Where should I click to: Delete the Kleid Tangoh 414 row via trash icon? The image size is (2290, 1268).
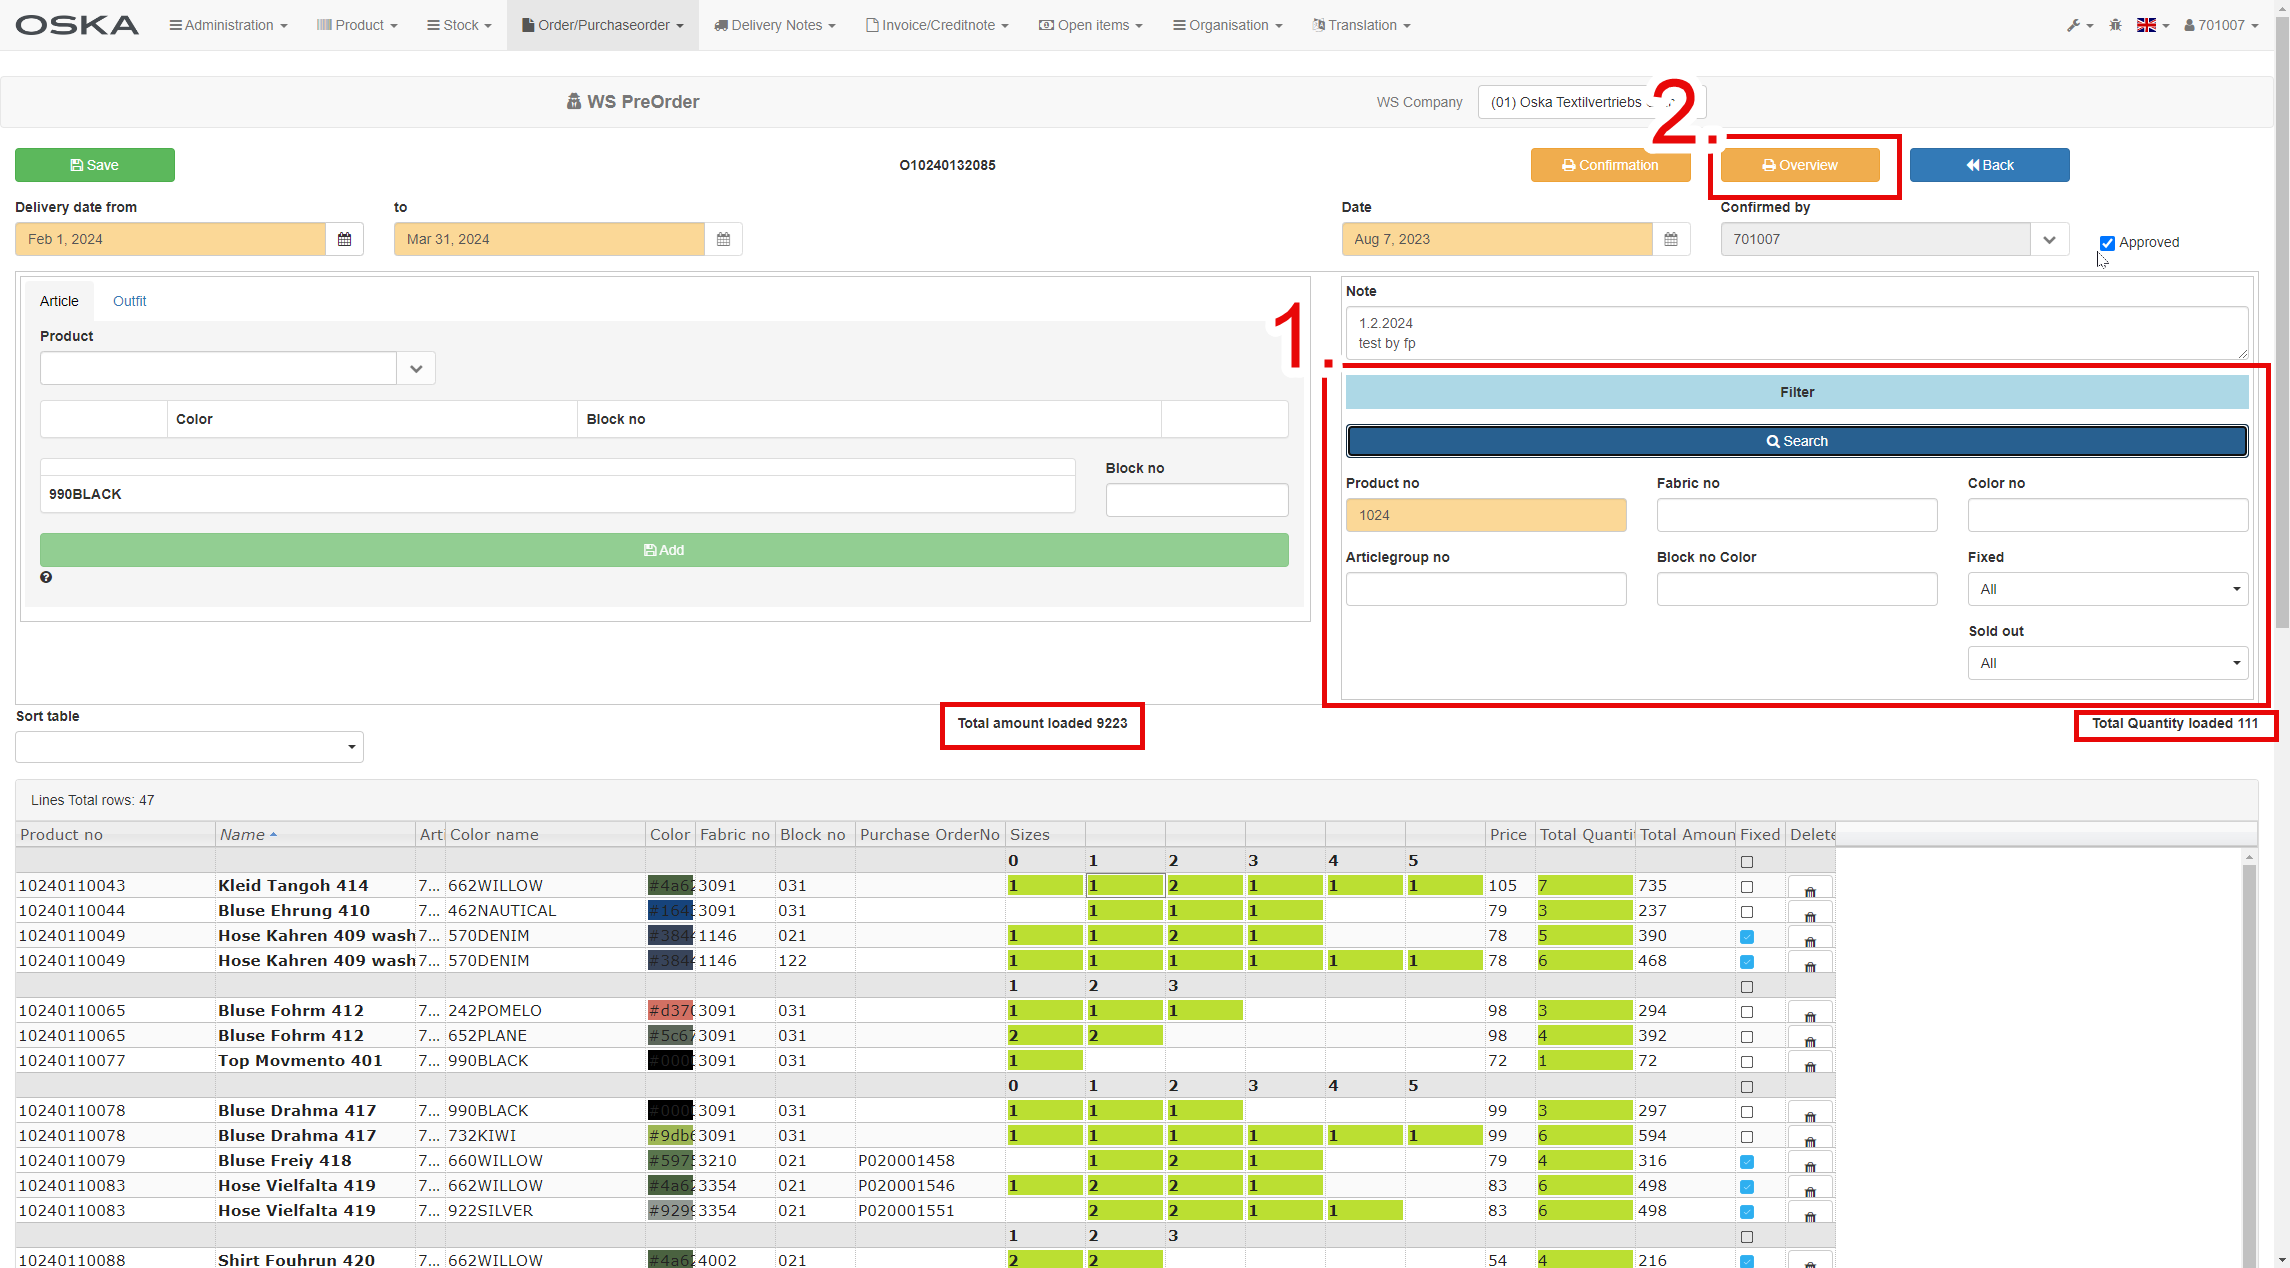[x=1809, y=889]
